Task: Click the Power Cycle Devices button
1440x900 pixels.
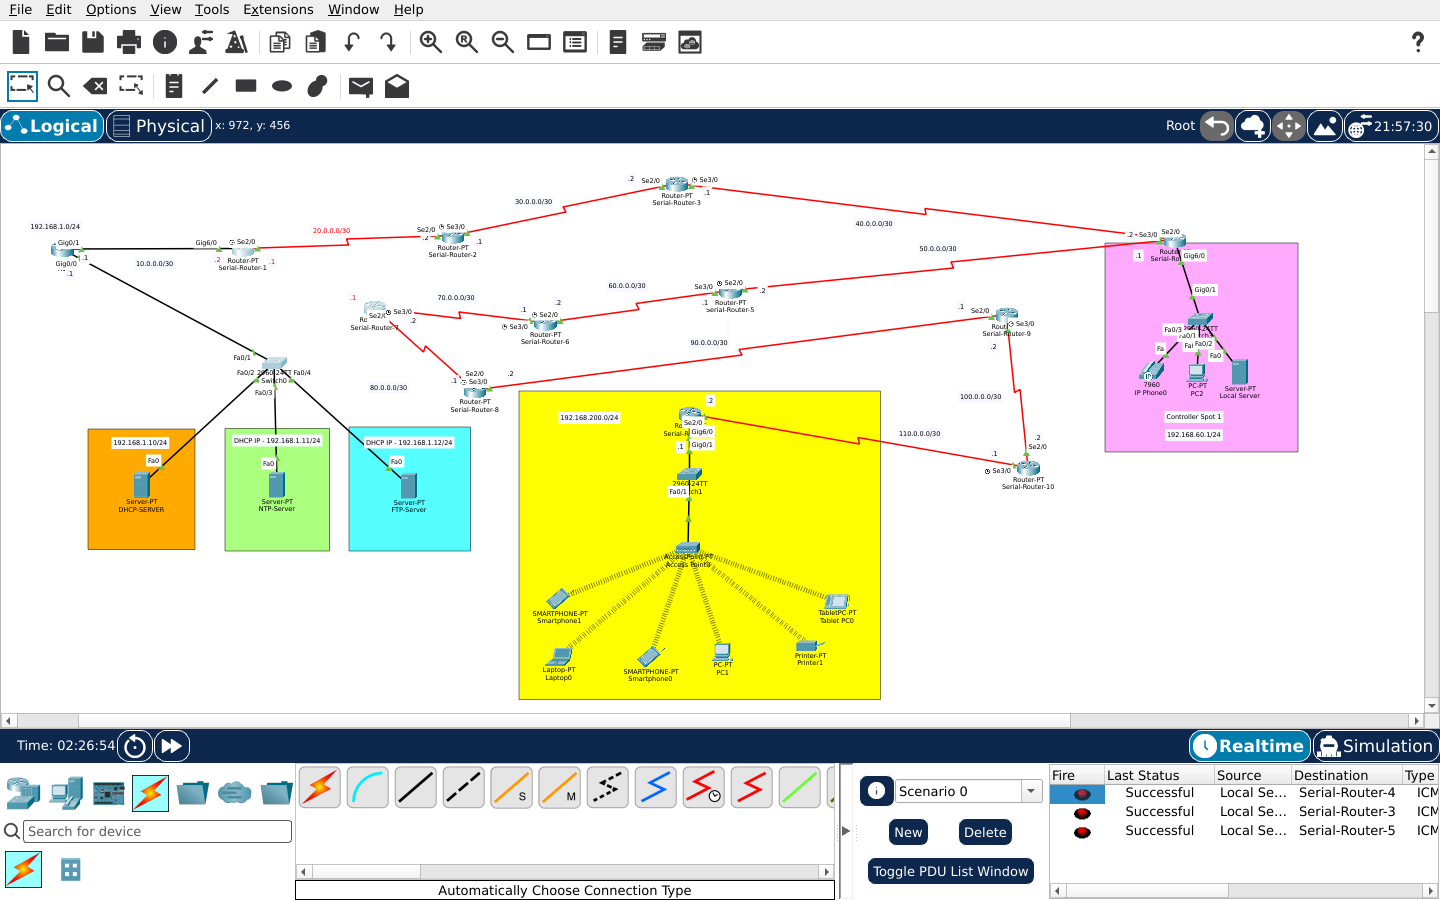Action: (x=136, y=746)
